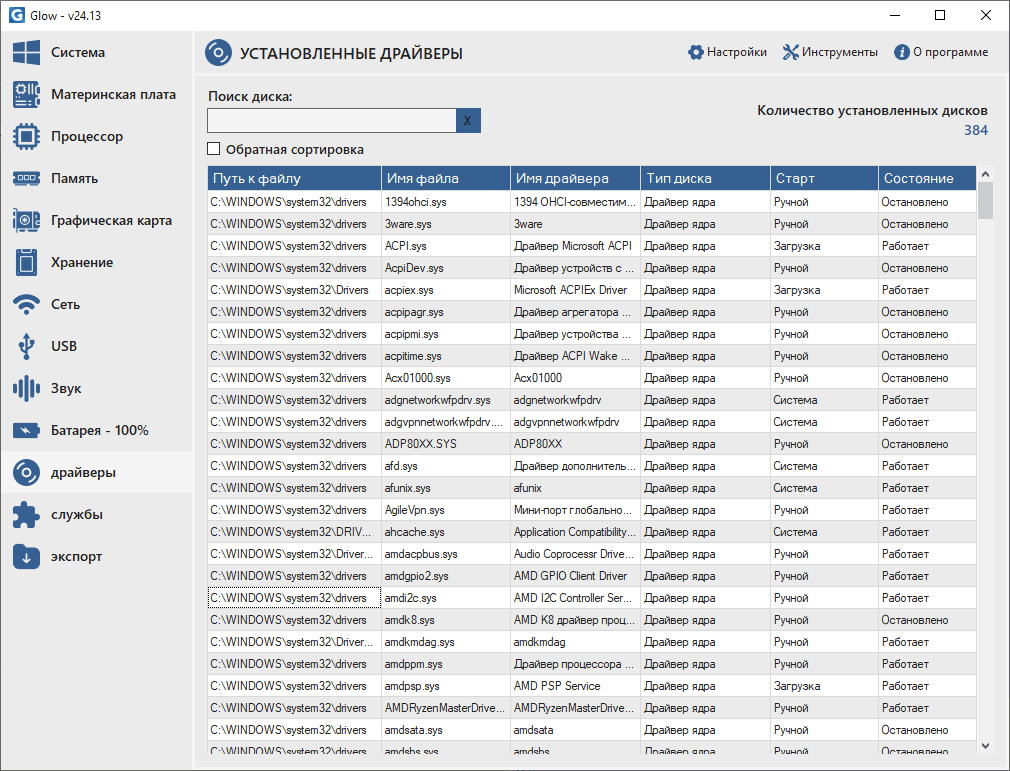Open the Система section icon
This screenshot has width=1010, height=771.
pyautogui.click(x=26, y=53)
